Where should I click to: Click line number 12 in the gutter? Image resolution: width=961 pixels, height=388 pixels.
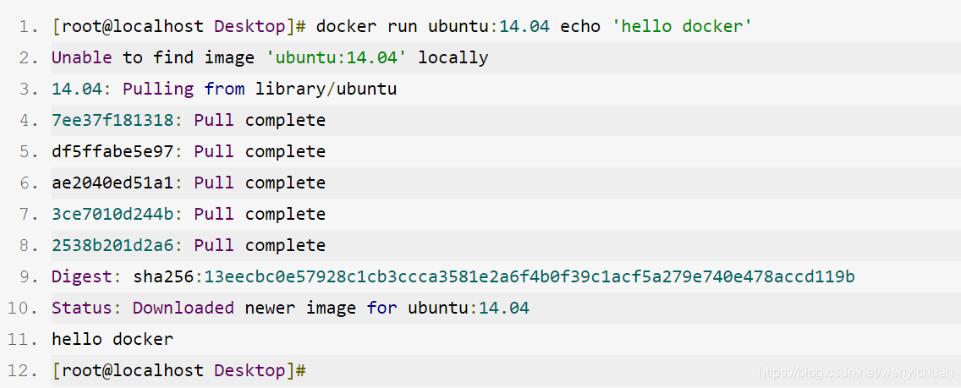coord(23,370)
